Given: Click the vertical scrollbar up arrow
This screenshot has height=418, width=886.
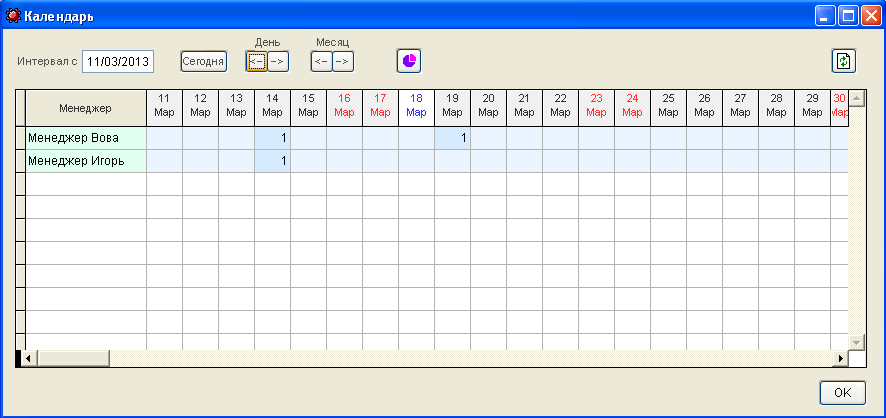Looking at the screenshot, I should [857, 98].
